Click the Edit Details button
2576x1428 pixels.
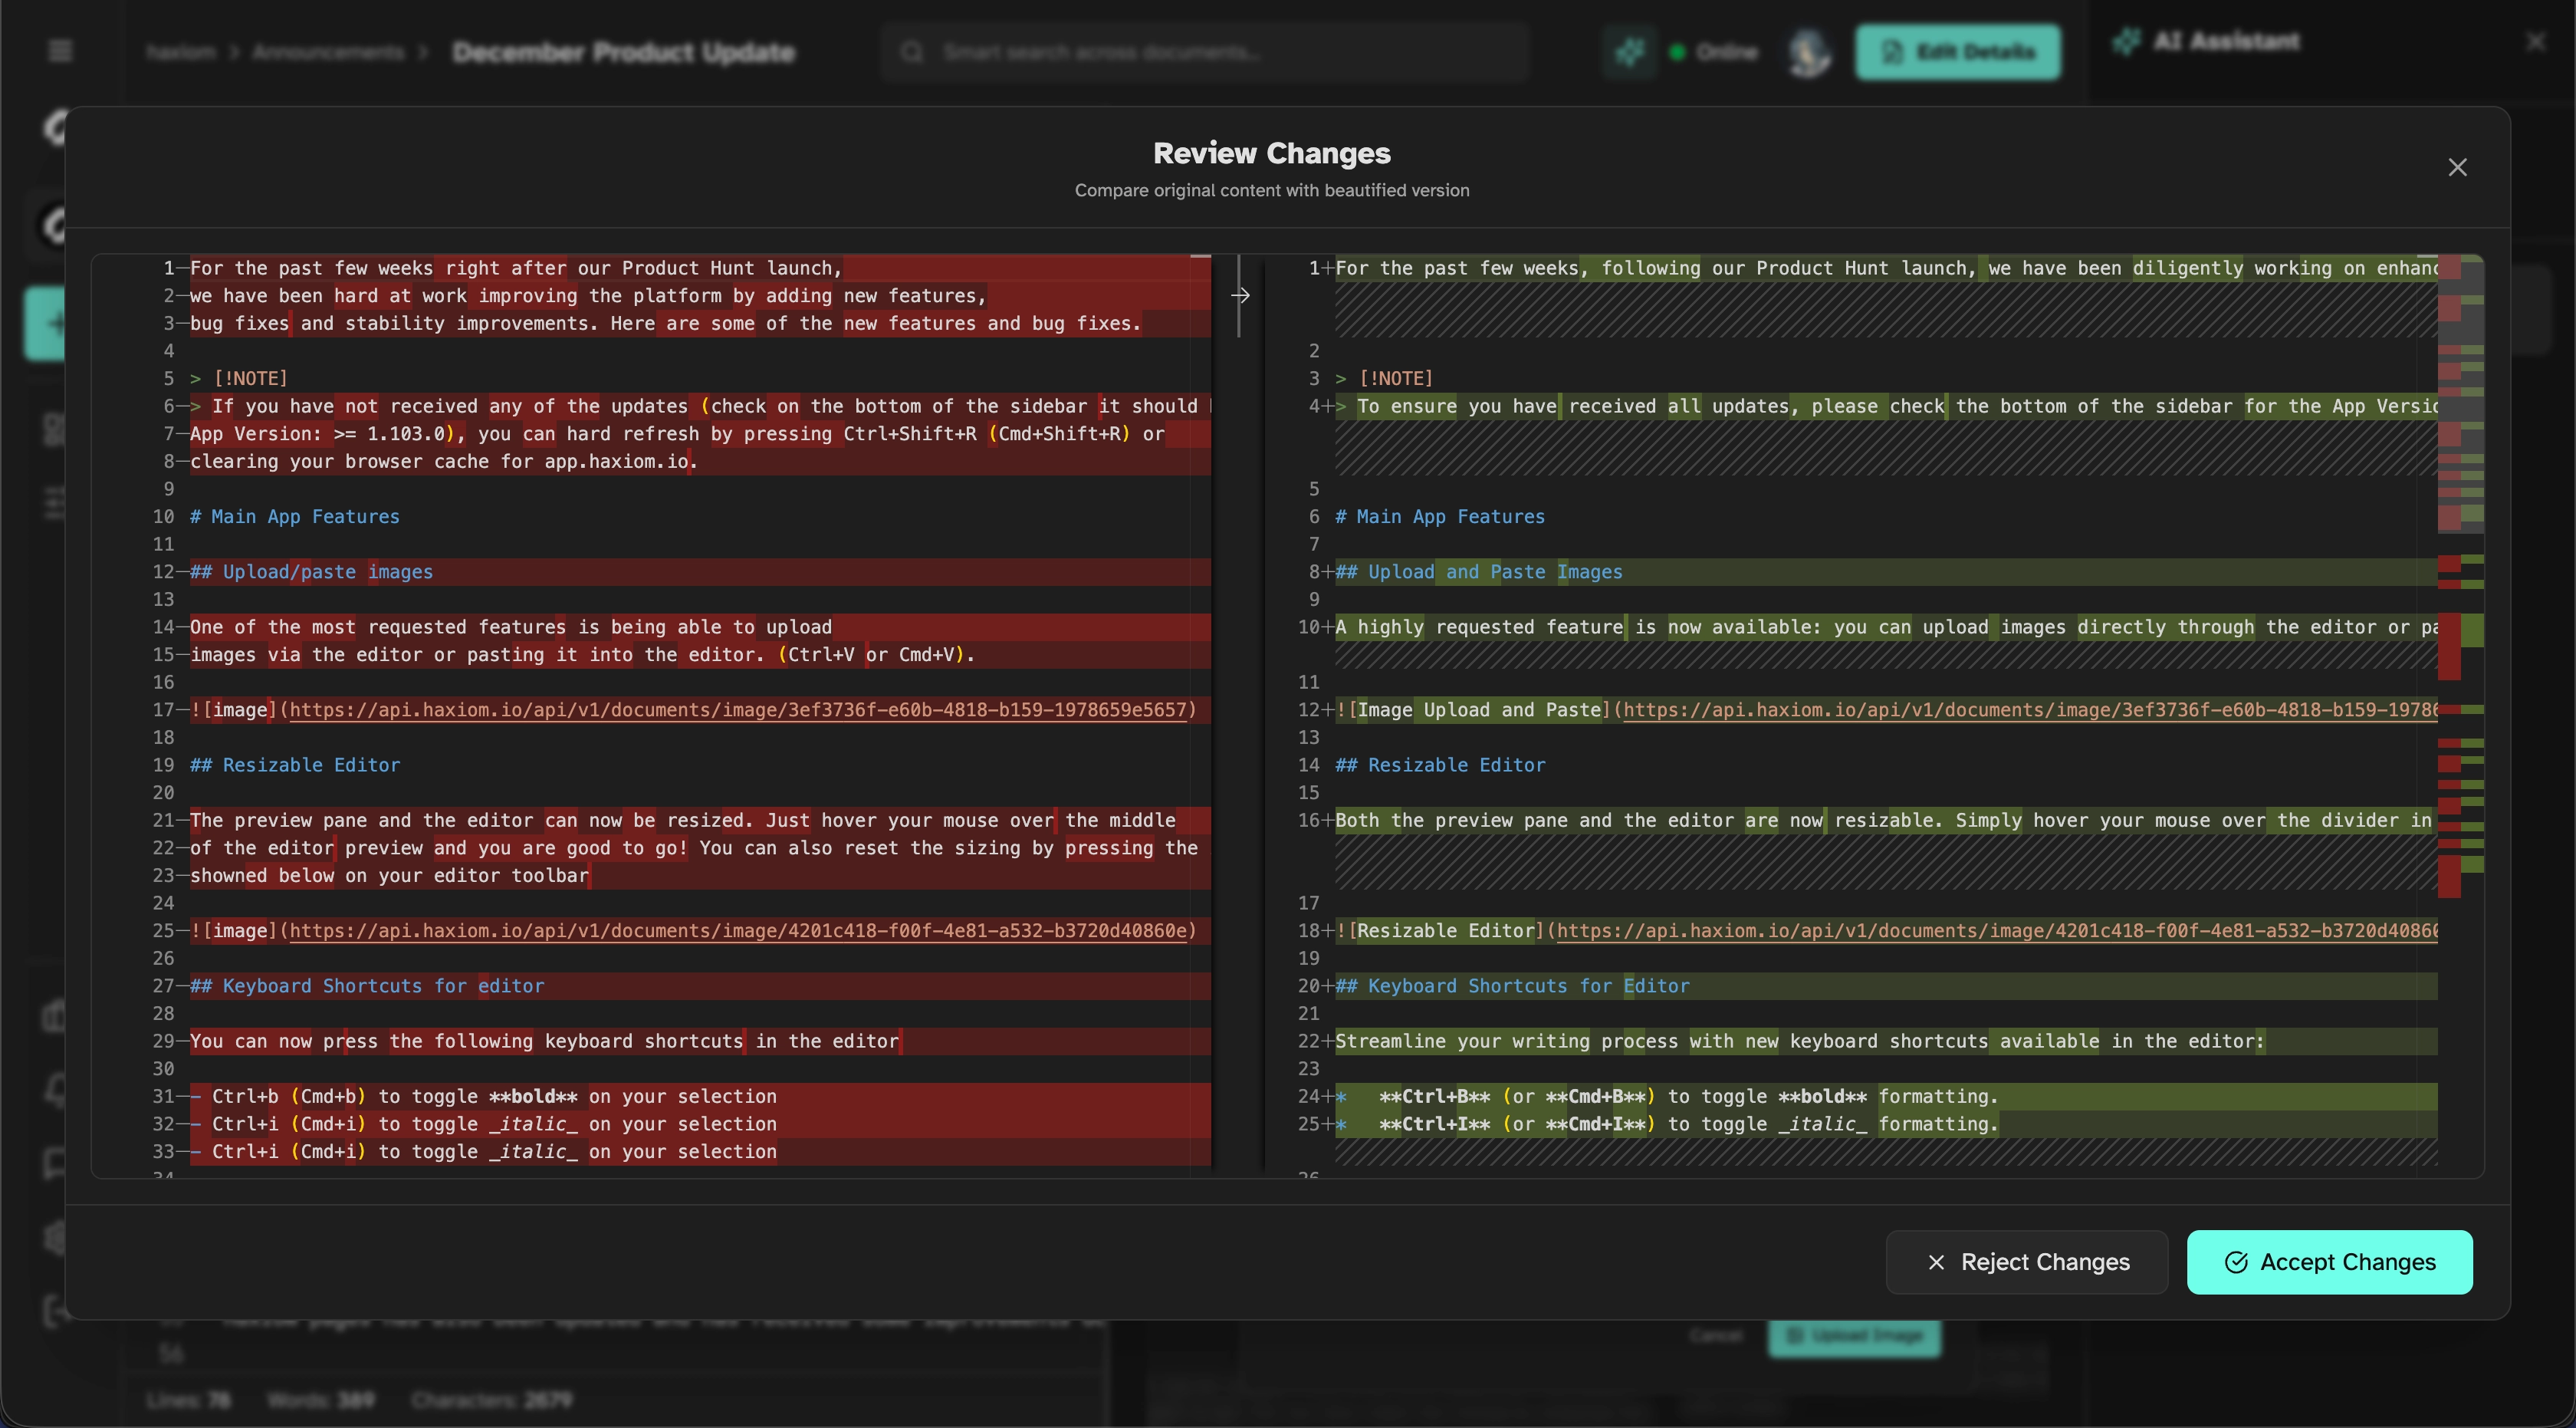1957,52
